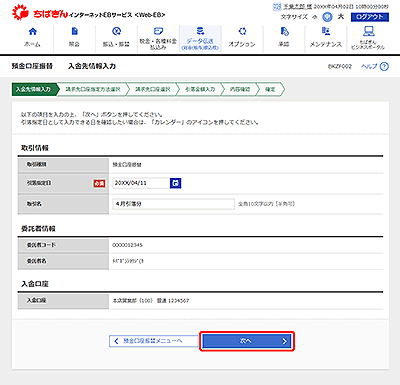
Task: Click the 取引情報 section heading
Action: [x=35, y=148]
